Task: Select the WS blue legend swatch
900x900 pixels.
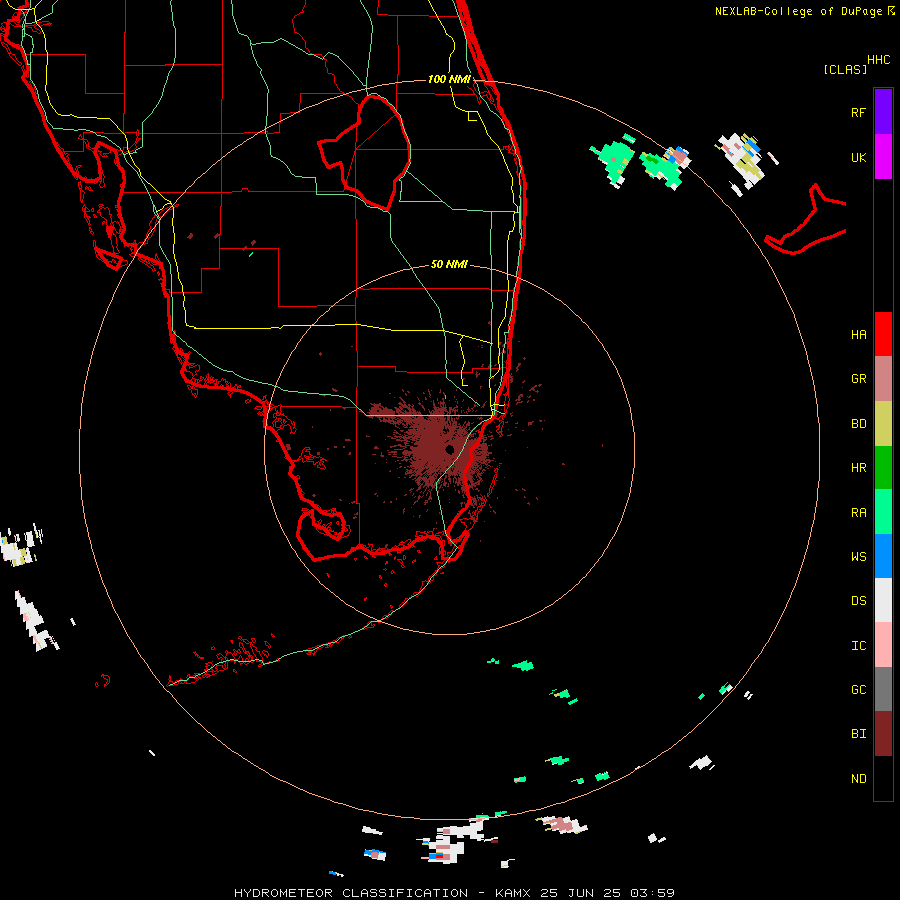Action: pos(883,556)
